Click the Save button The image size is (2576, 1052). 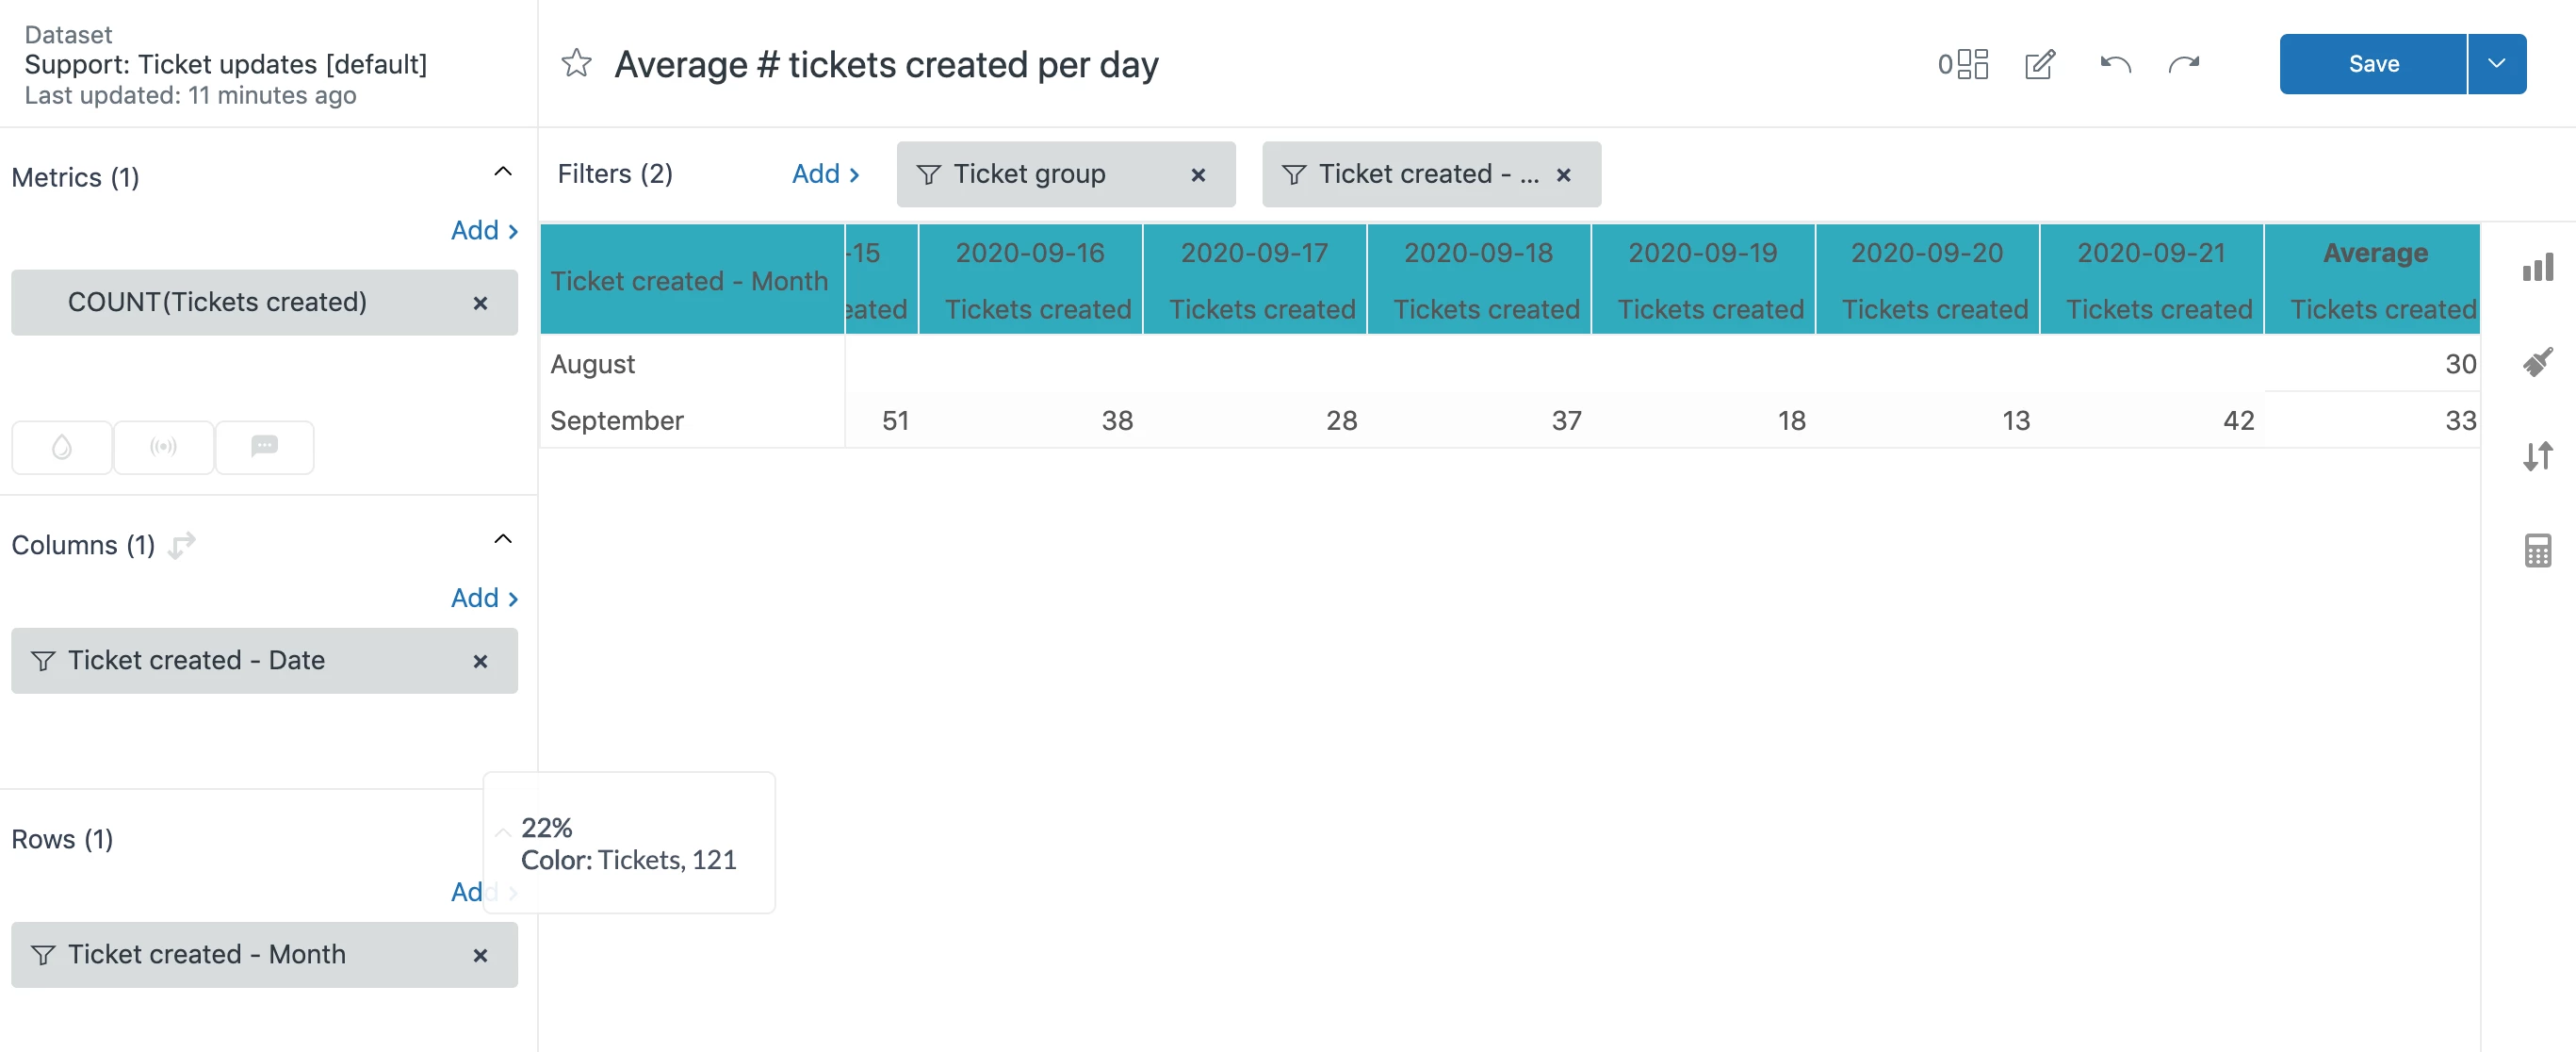[2372, 64]
